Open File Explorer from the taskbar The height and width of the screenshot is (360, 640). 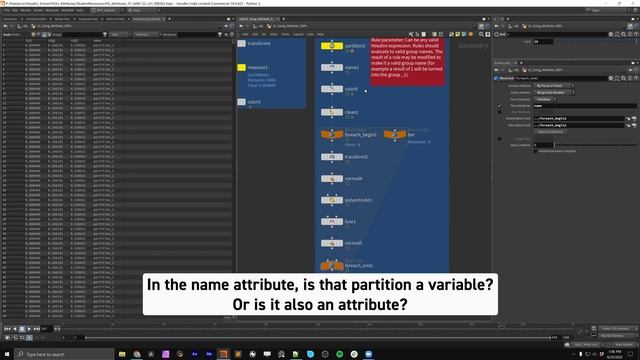[x=122, y=354]
